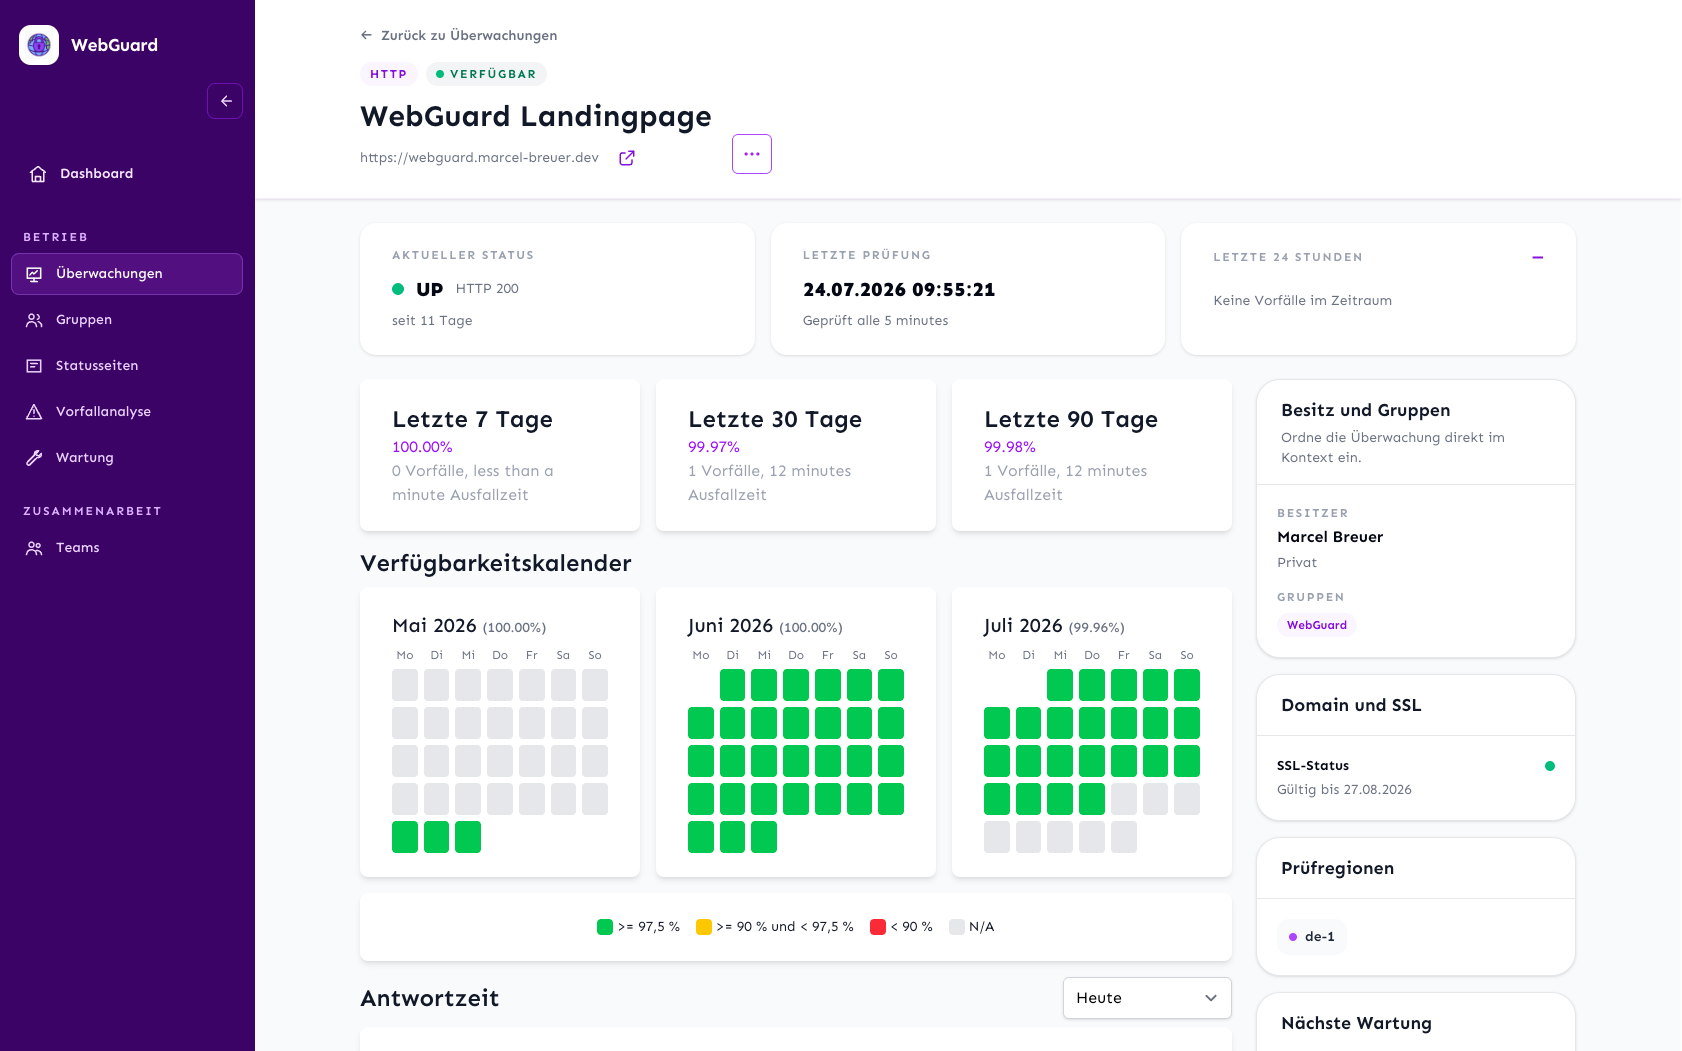Click the Statusseiten page icon

click(x=34, y=366)
